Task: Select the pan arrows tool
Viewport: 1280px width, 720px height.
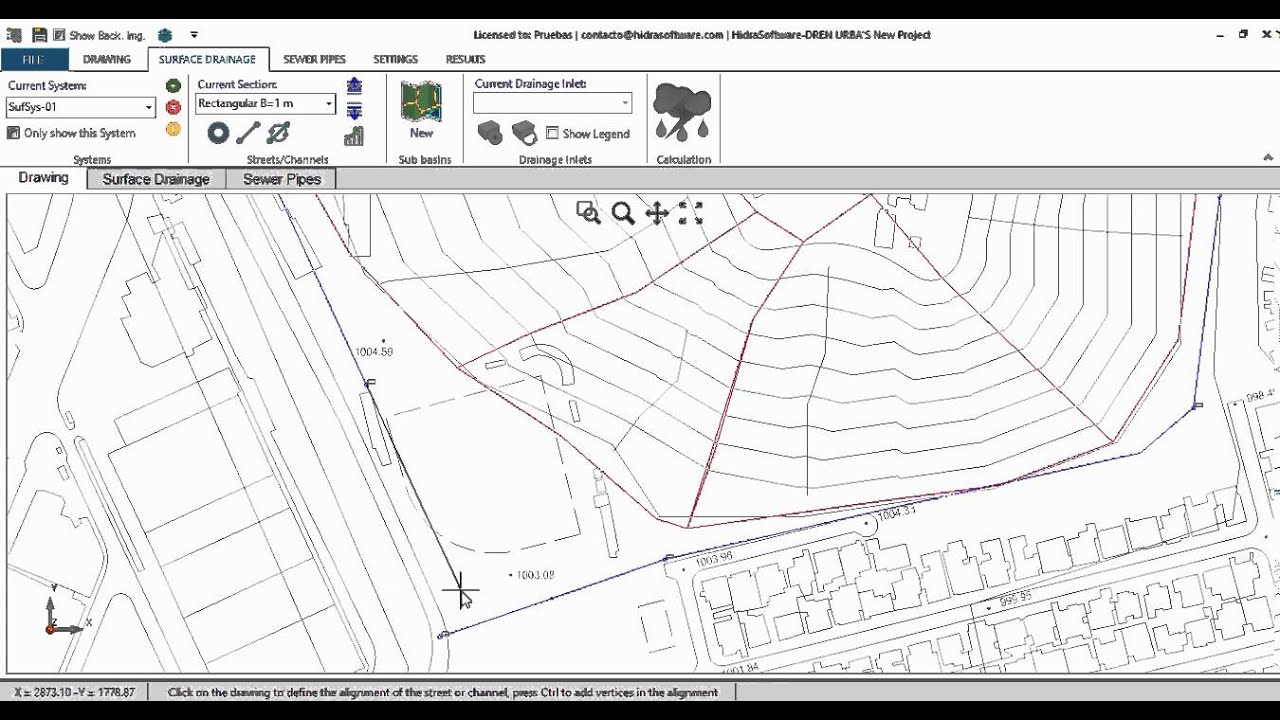Action: click(x=657, y=213)
